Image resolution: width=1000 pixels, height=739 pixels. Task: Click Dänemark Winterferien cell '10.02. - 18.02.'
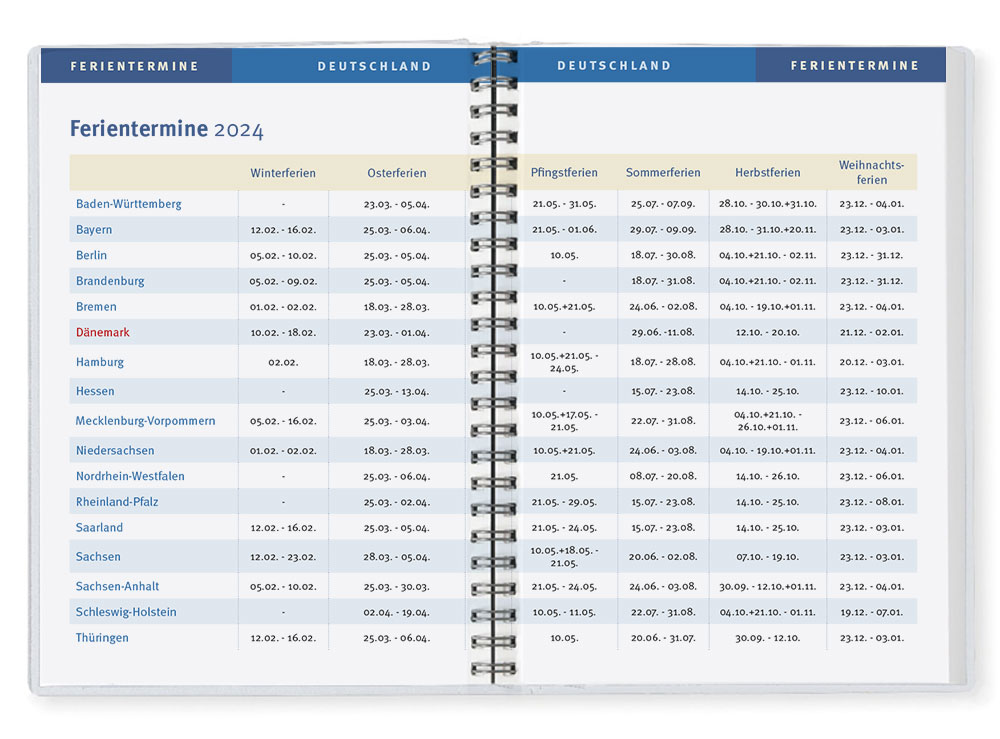[283, 333]
